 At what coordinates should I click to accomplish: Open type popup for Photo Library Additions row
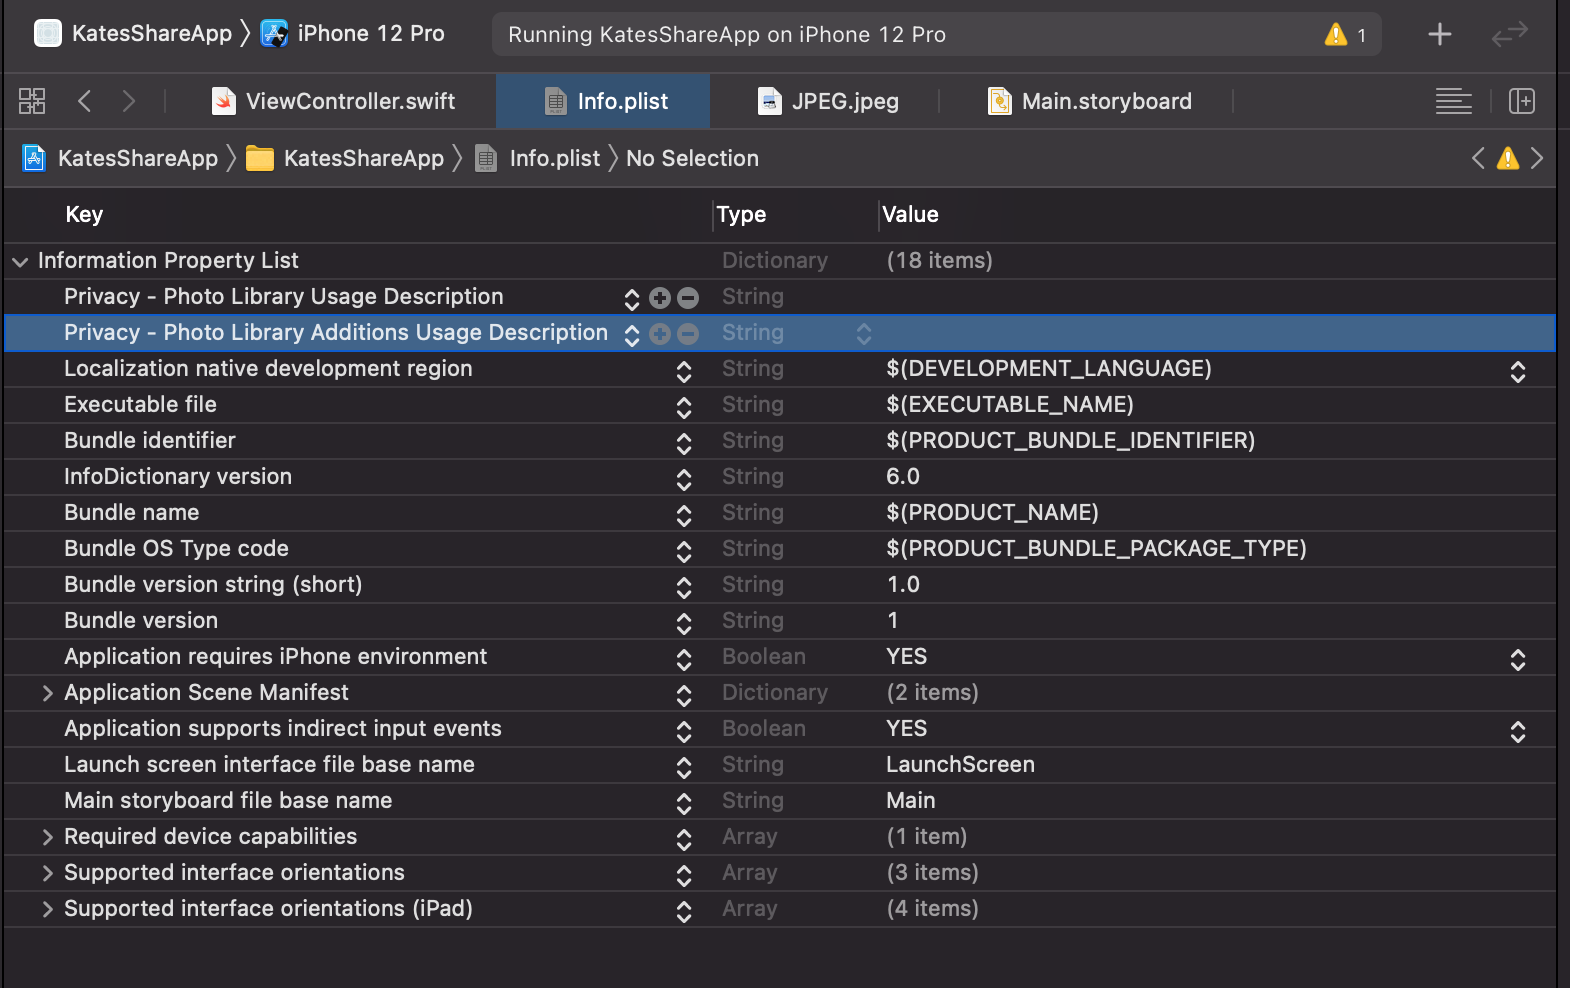[864, 334]
